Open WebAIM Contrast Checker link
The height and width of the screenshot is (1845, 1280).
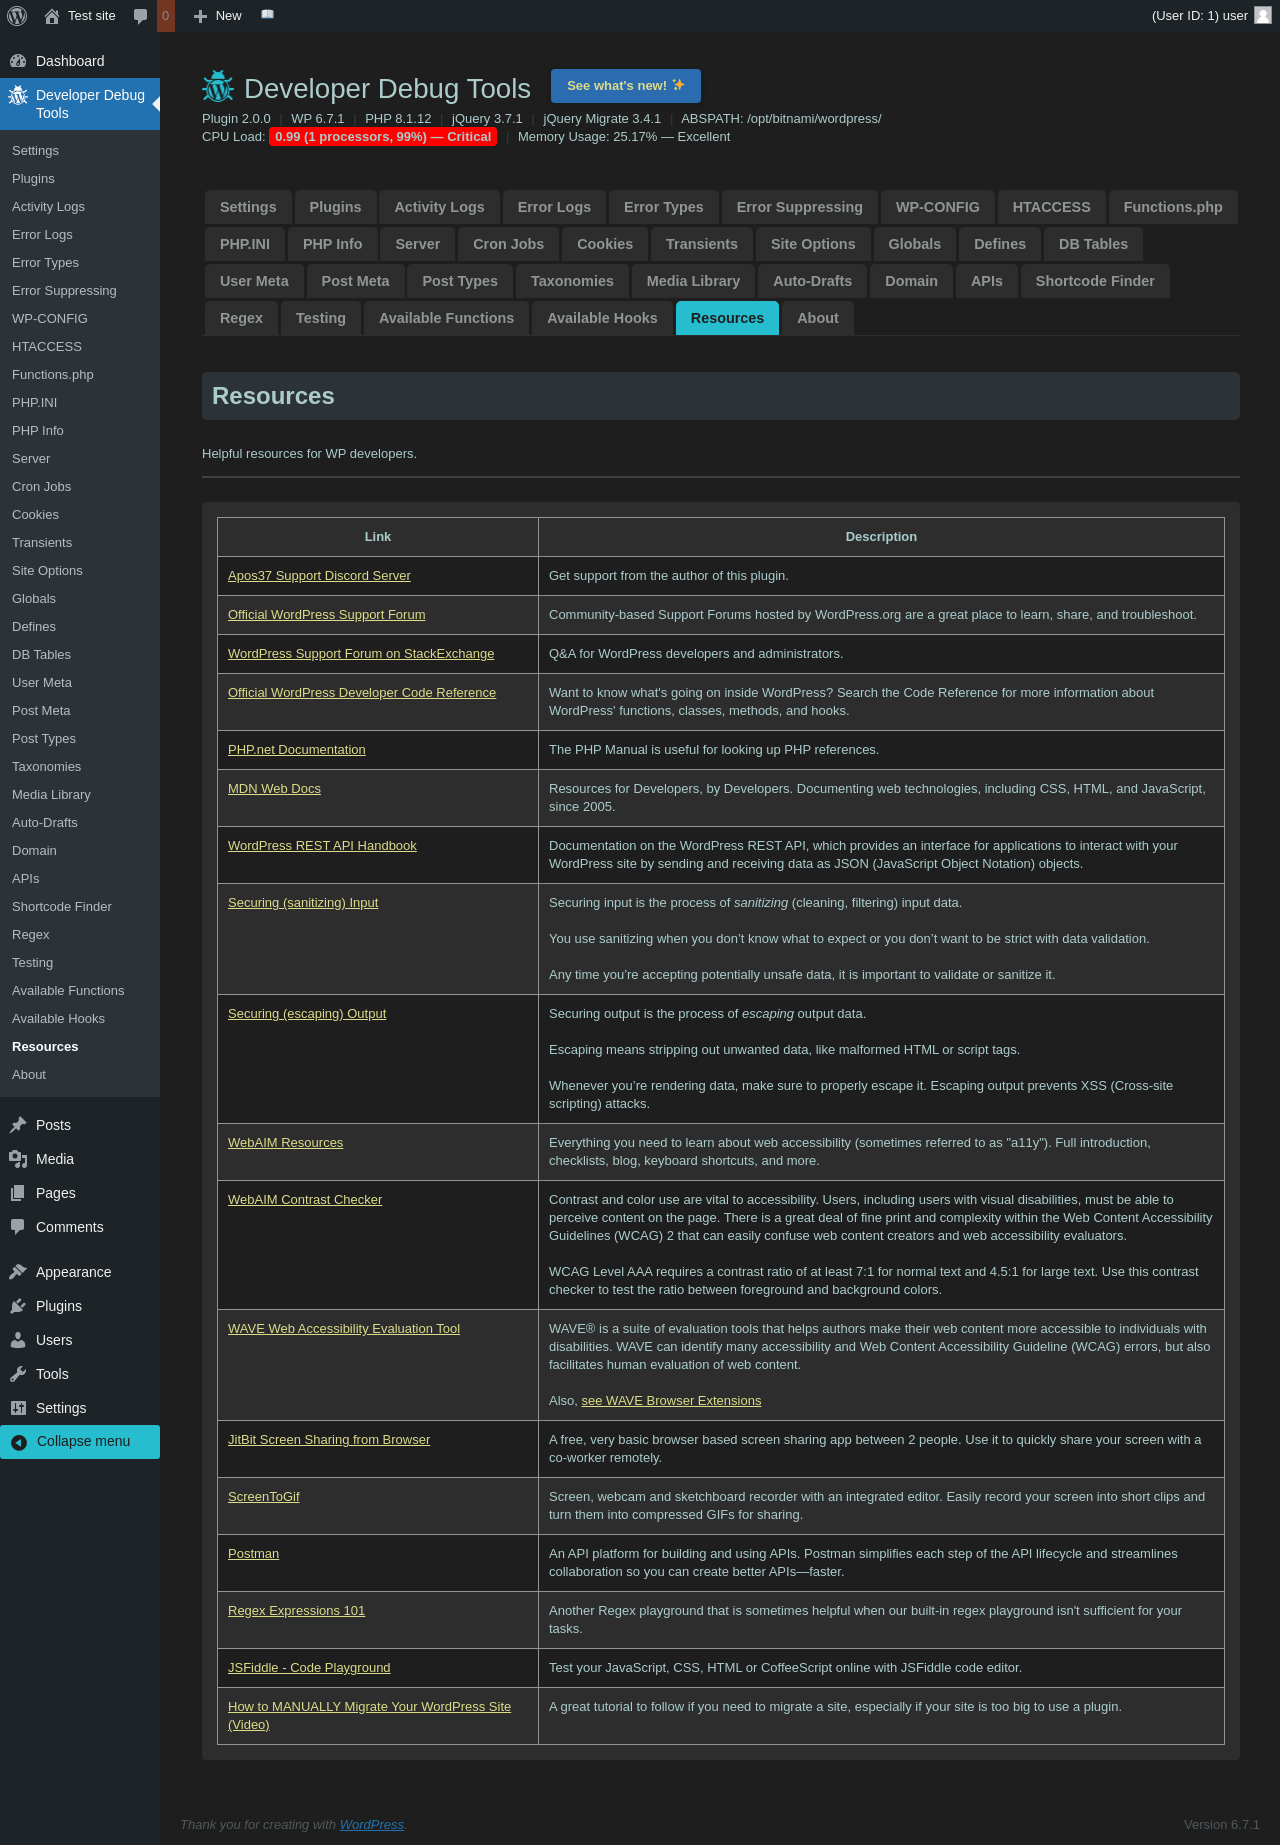[305, 1200]
